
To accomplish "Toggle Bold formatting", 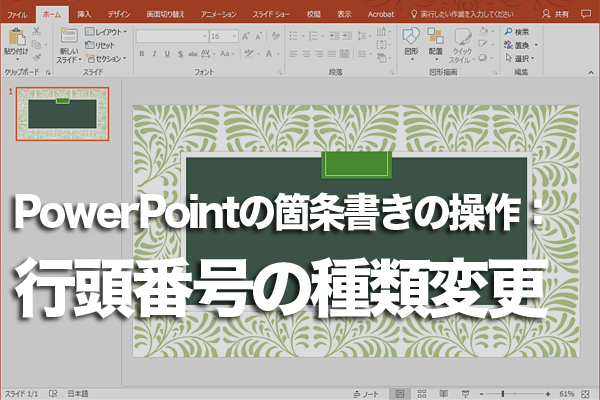I will [x=142, y=54].
